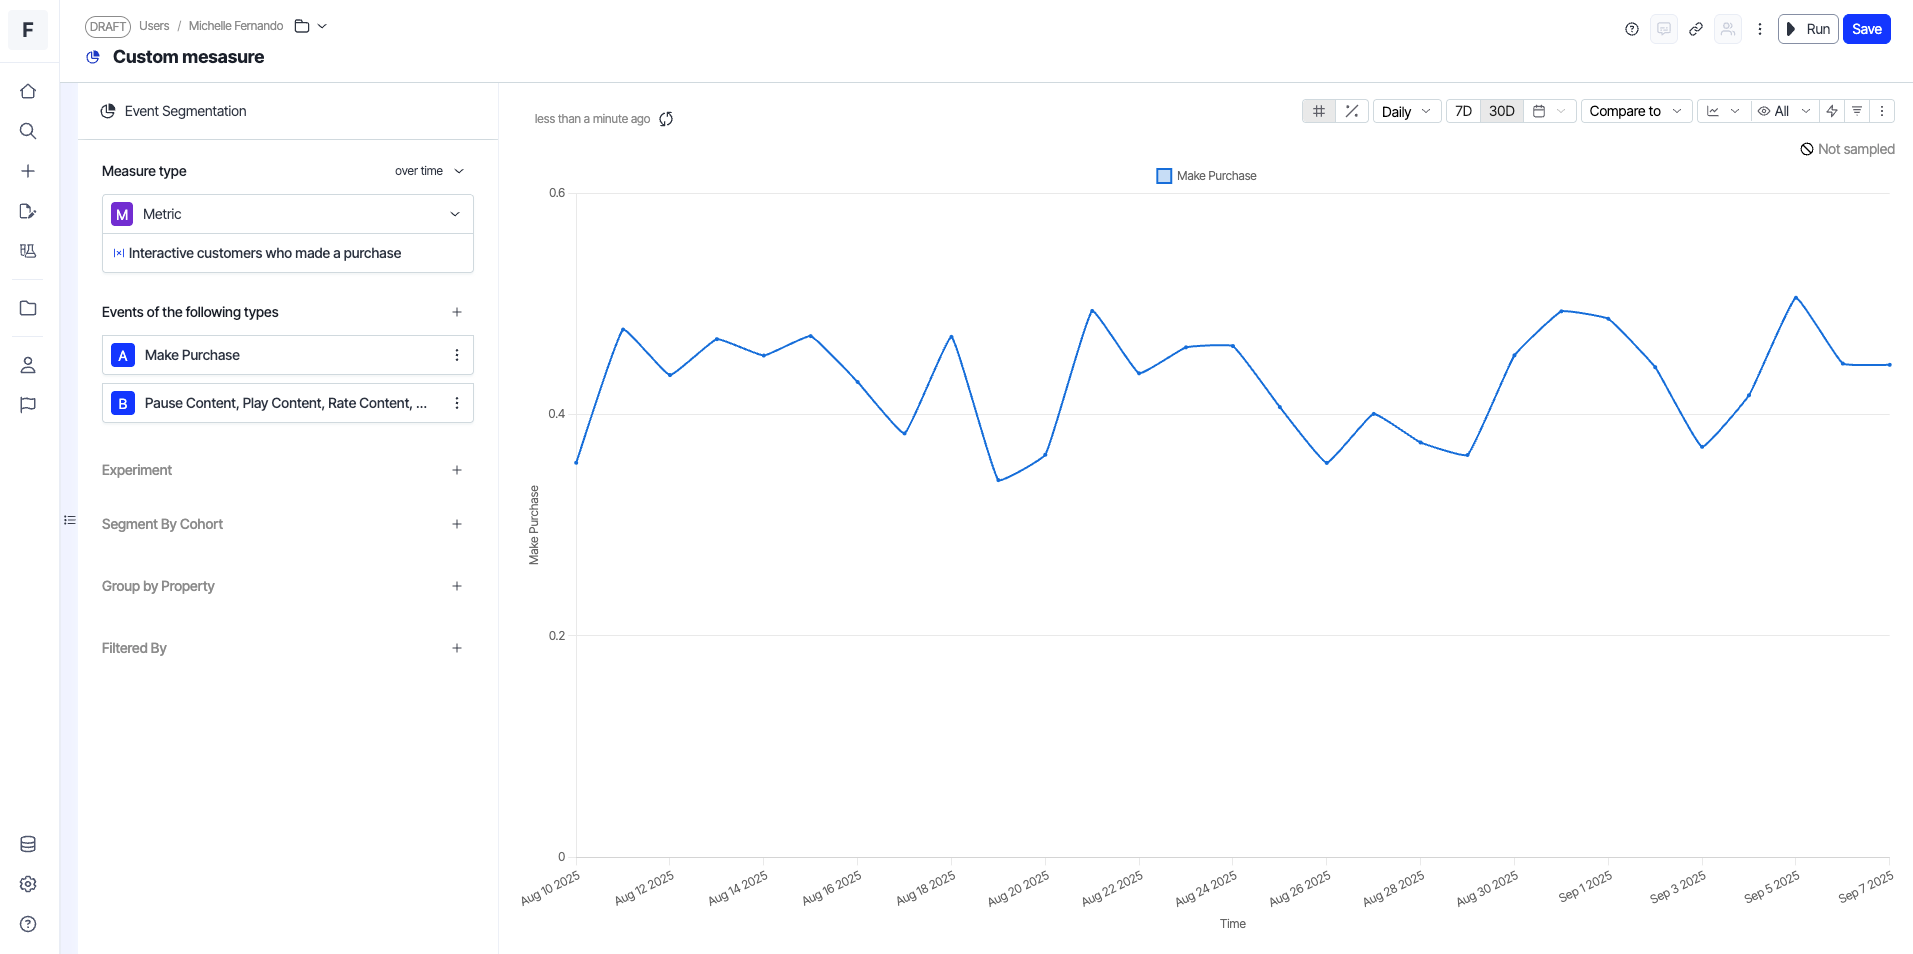Open the Make Purchase event options menu
The width and height of the screenshot is (1913, 954).
pos(457,355)
